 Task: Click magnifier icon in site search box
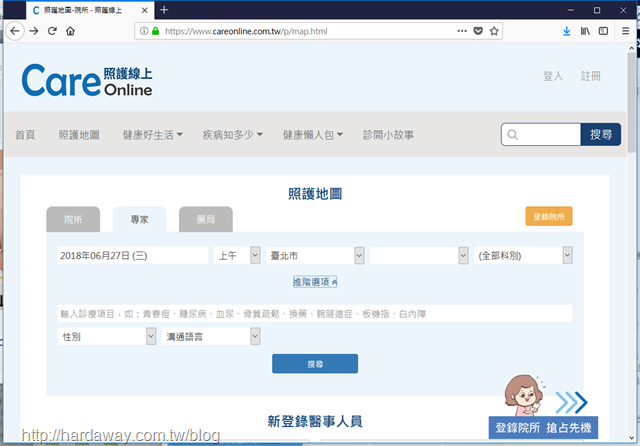click(513, 135)
